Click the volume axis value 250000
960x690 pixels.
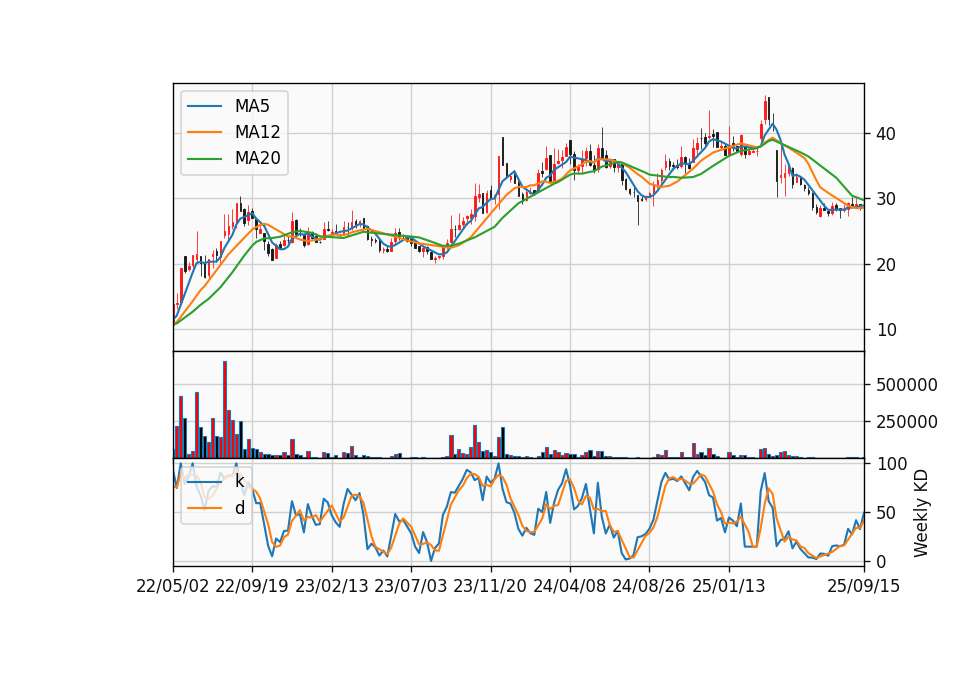(907, 422)
